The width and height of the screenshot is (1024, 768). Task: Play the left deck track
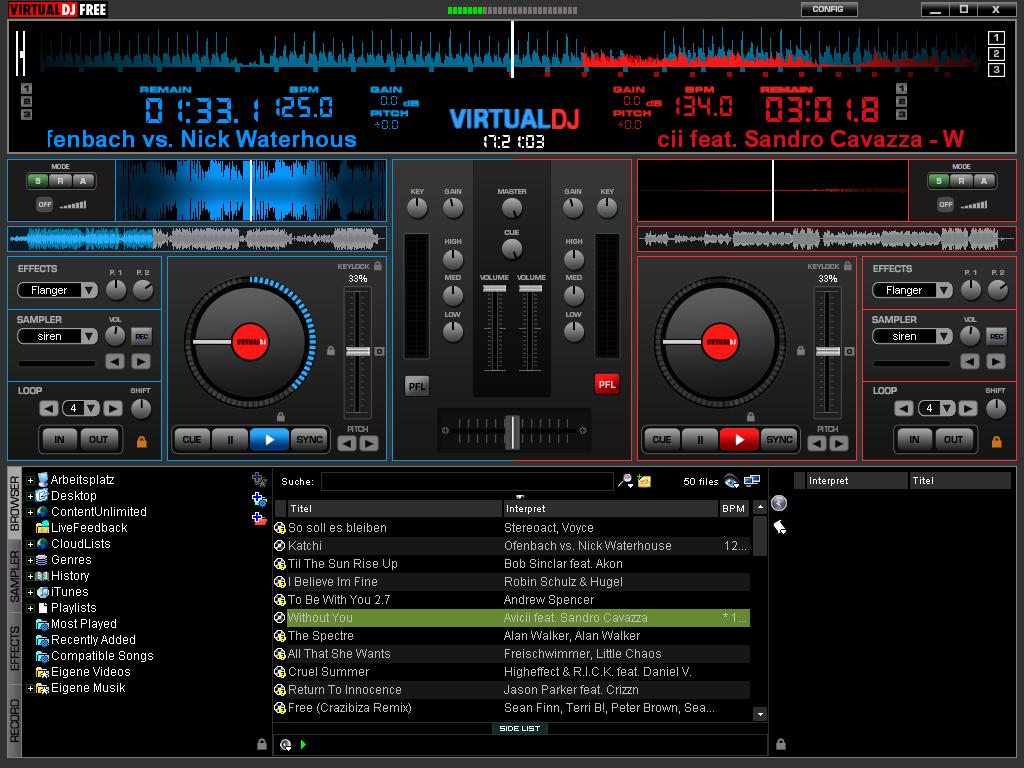268,440
